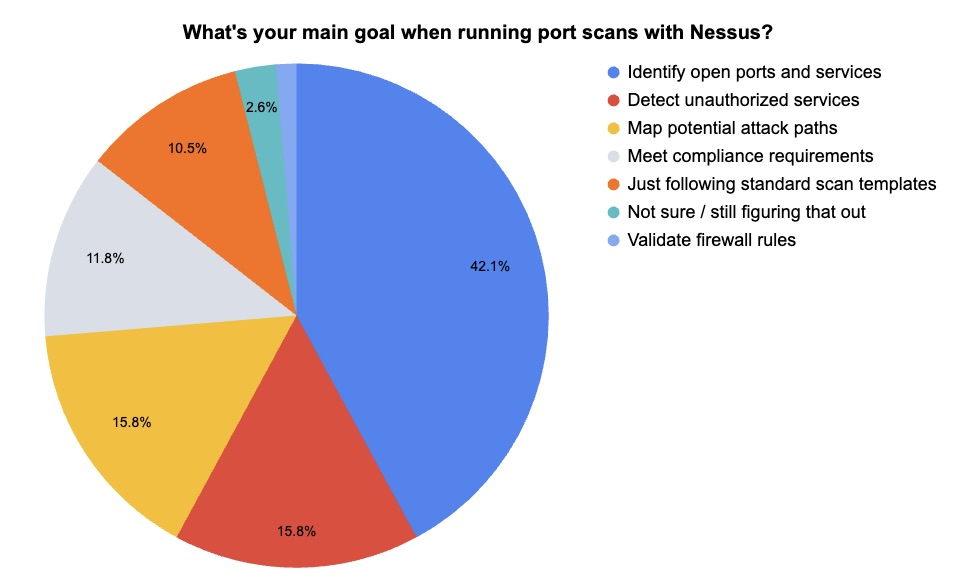Click the yellow legend dot for Map potential attack paths
This screenshot has height=587, width=961.
pos(613,128)
